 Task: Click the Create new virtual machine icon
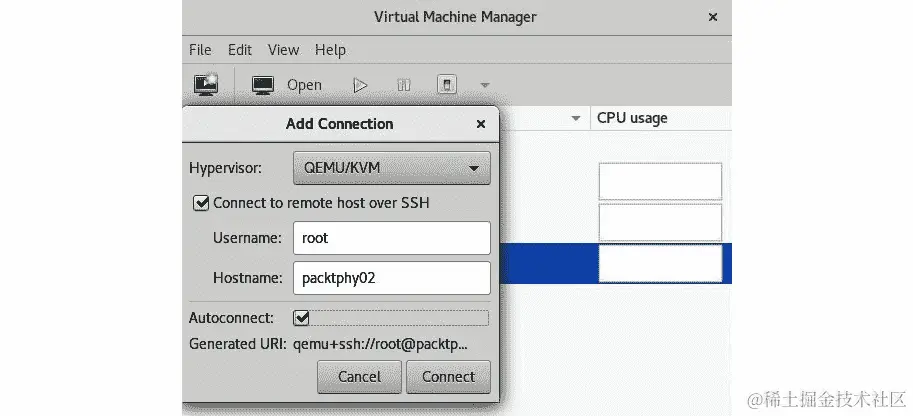(206, 84)
